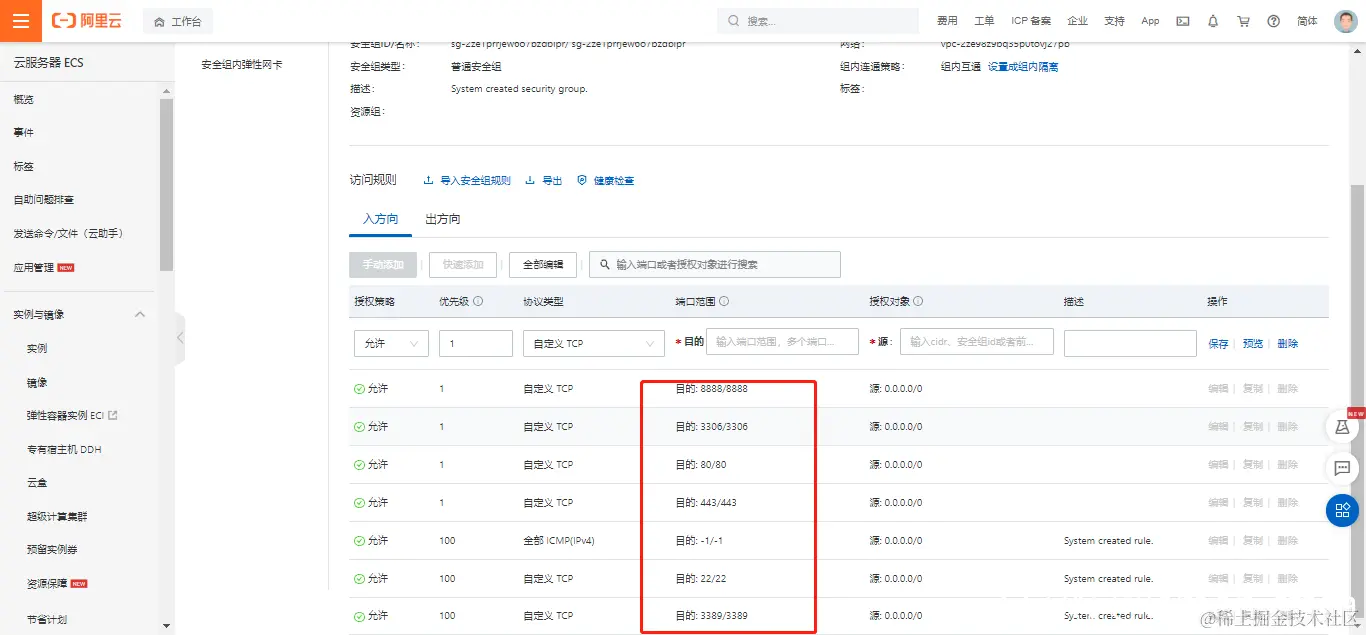Open ICP 备案 in the top bar
The width and height of the screenshot is (1366, 635).
1031,21
